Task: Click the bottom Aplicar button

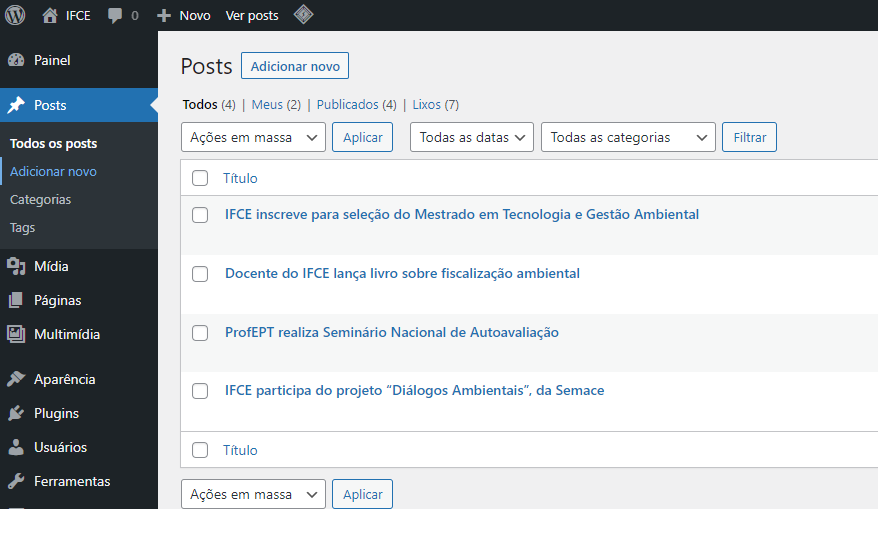Action: pyautogui.click(x=362, y=494)
